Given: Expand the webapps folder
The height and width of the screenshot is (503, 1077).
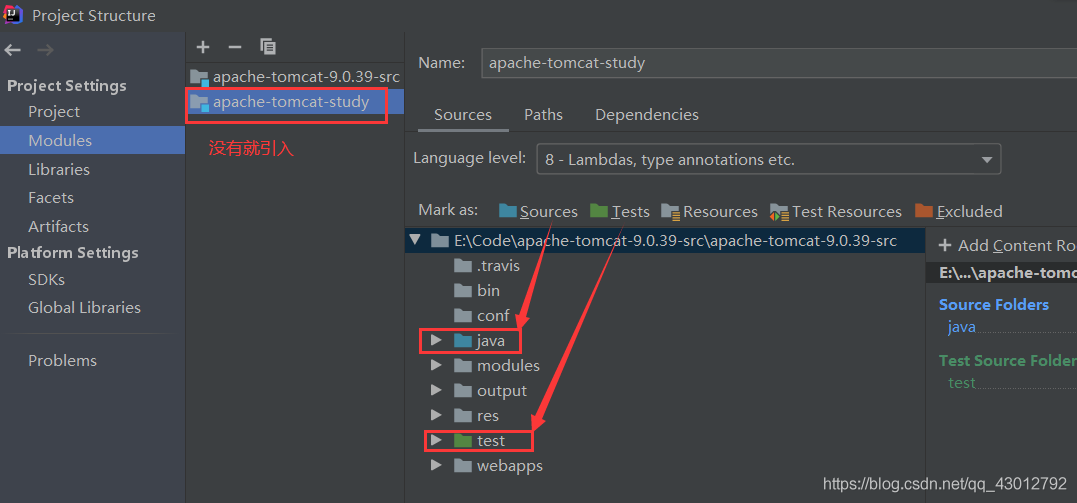Looking at the screenshot, I should [435, 465].
